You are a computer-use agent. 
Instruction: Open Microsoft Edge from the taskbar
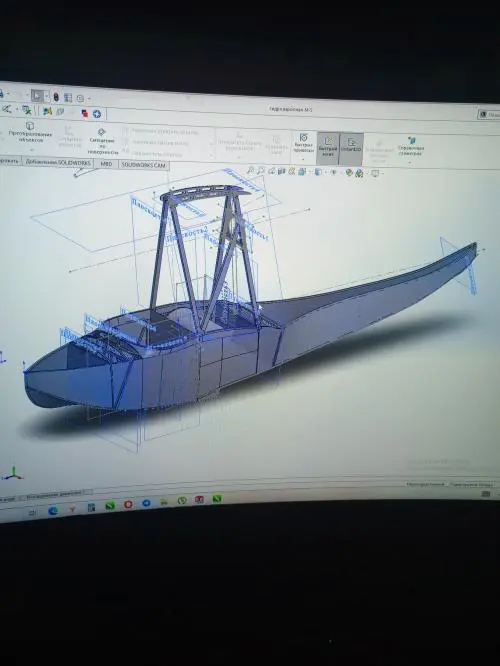(x=53, y=511)
